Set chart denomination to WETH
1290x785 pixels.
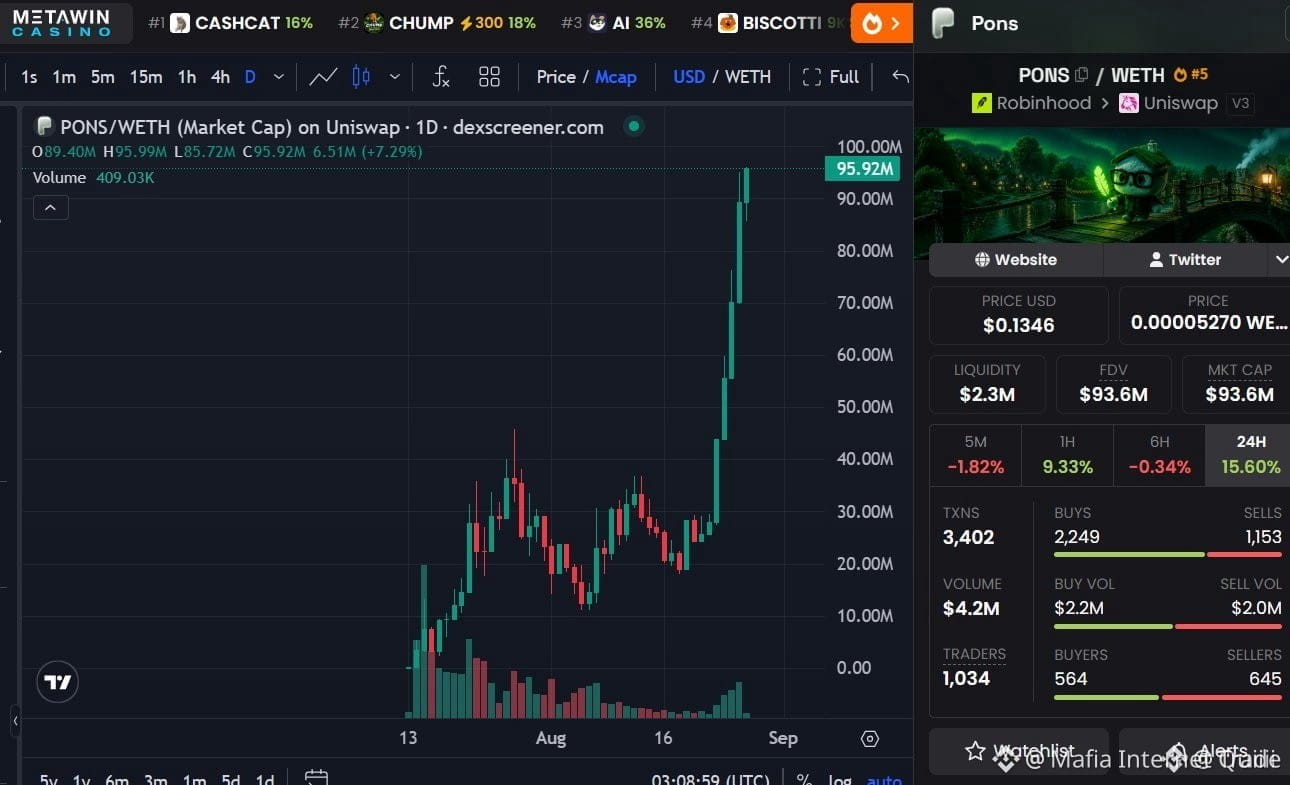pyautogui.click(x=748, y=77)
